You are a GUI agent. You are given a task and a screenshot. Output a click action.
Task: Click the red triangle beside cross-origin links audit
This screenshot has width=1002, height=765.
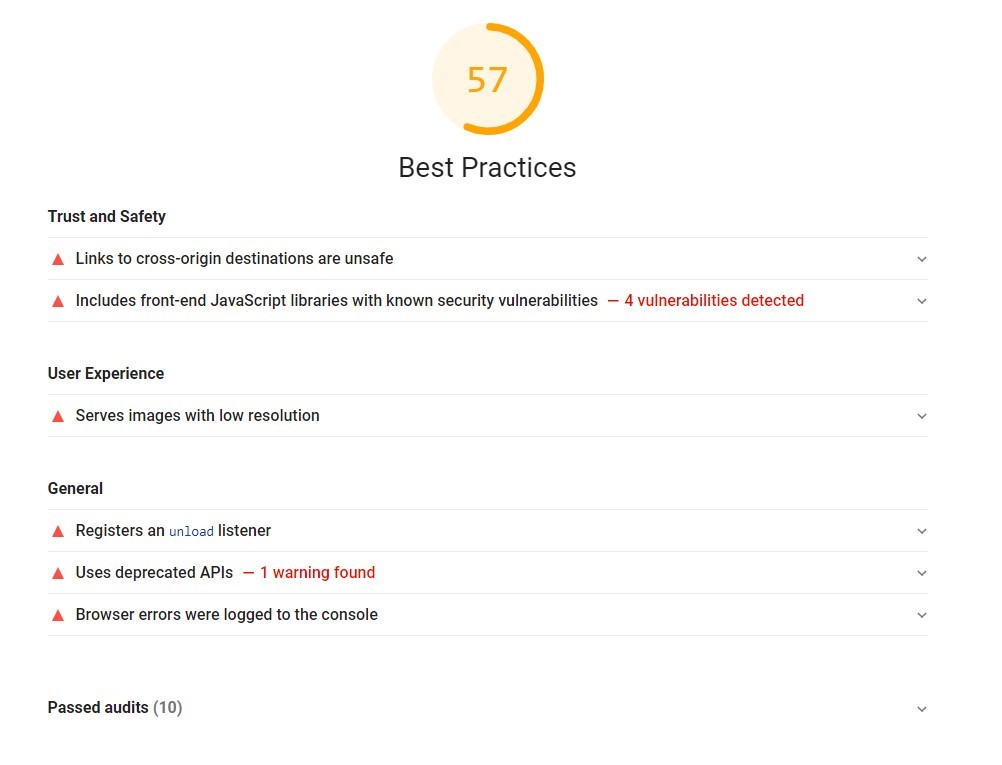click(58, 259)
